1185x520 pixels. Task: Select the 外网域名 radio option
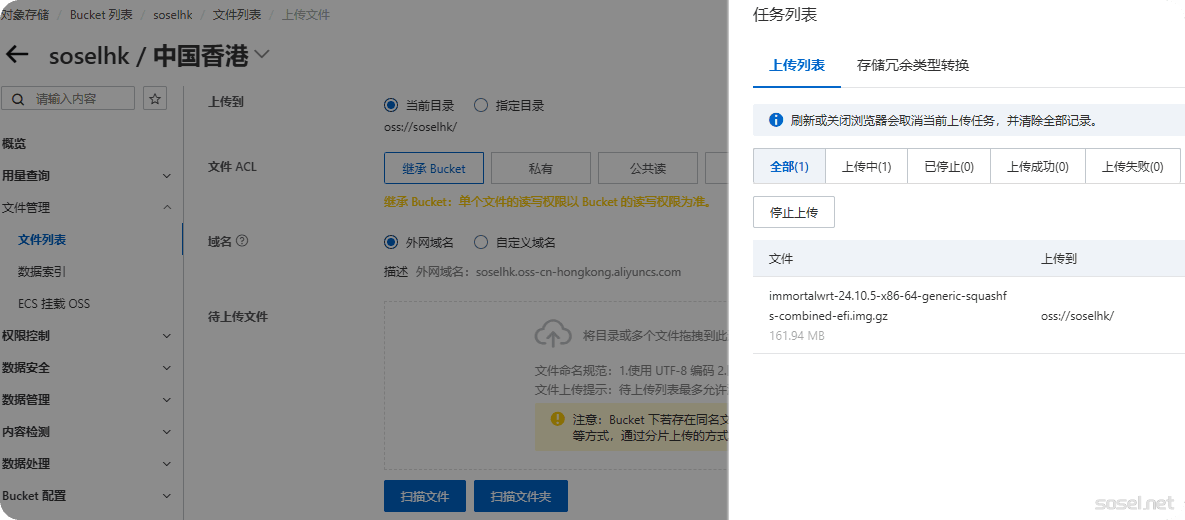[x=391, y=242]
